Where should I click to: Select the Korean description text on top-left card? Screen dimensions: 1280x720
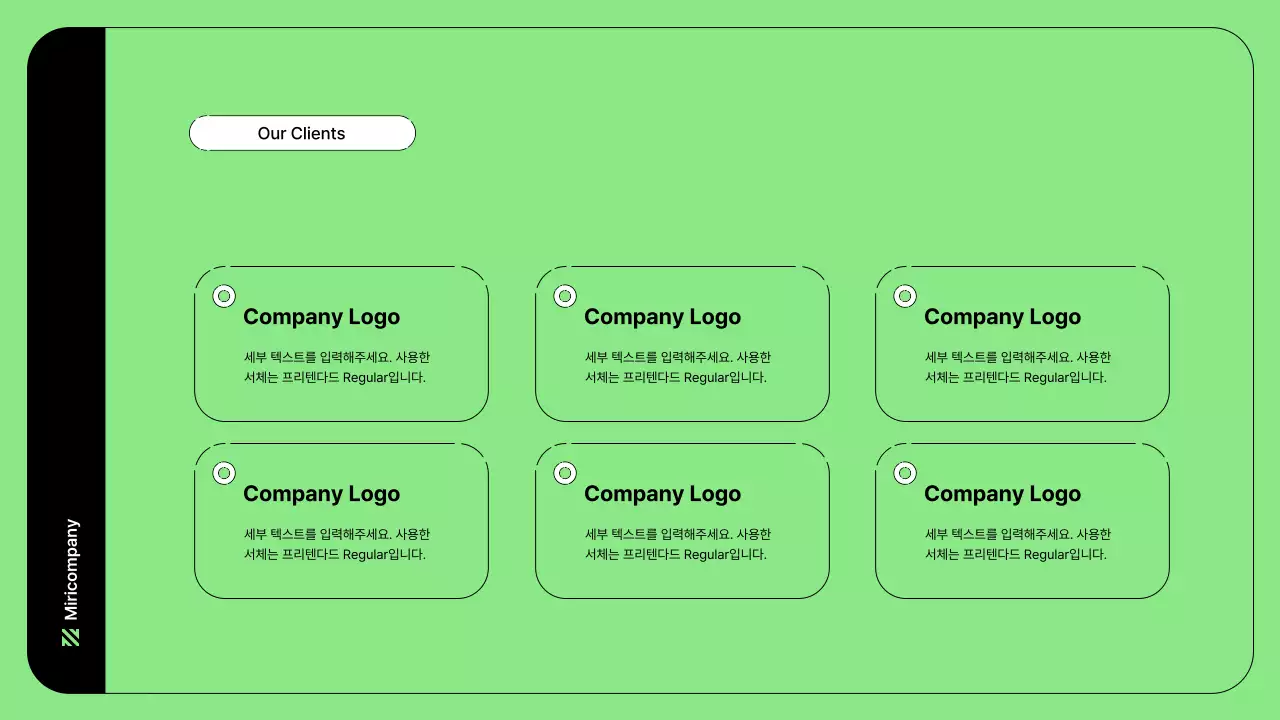[x=337, y=367]
